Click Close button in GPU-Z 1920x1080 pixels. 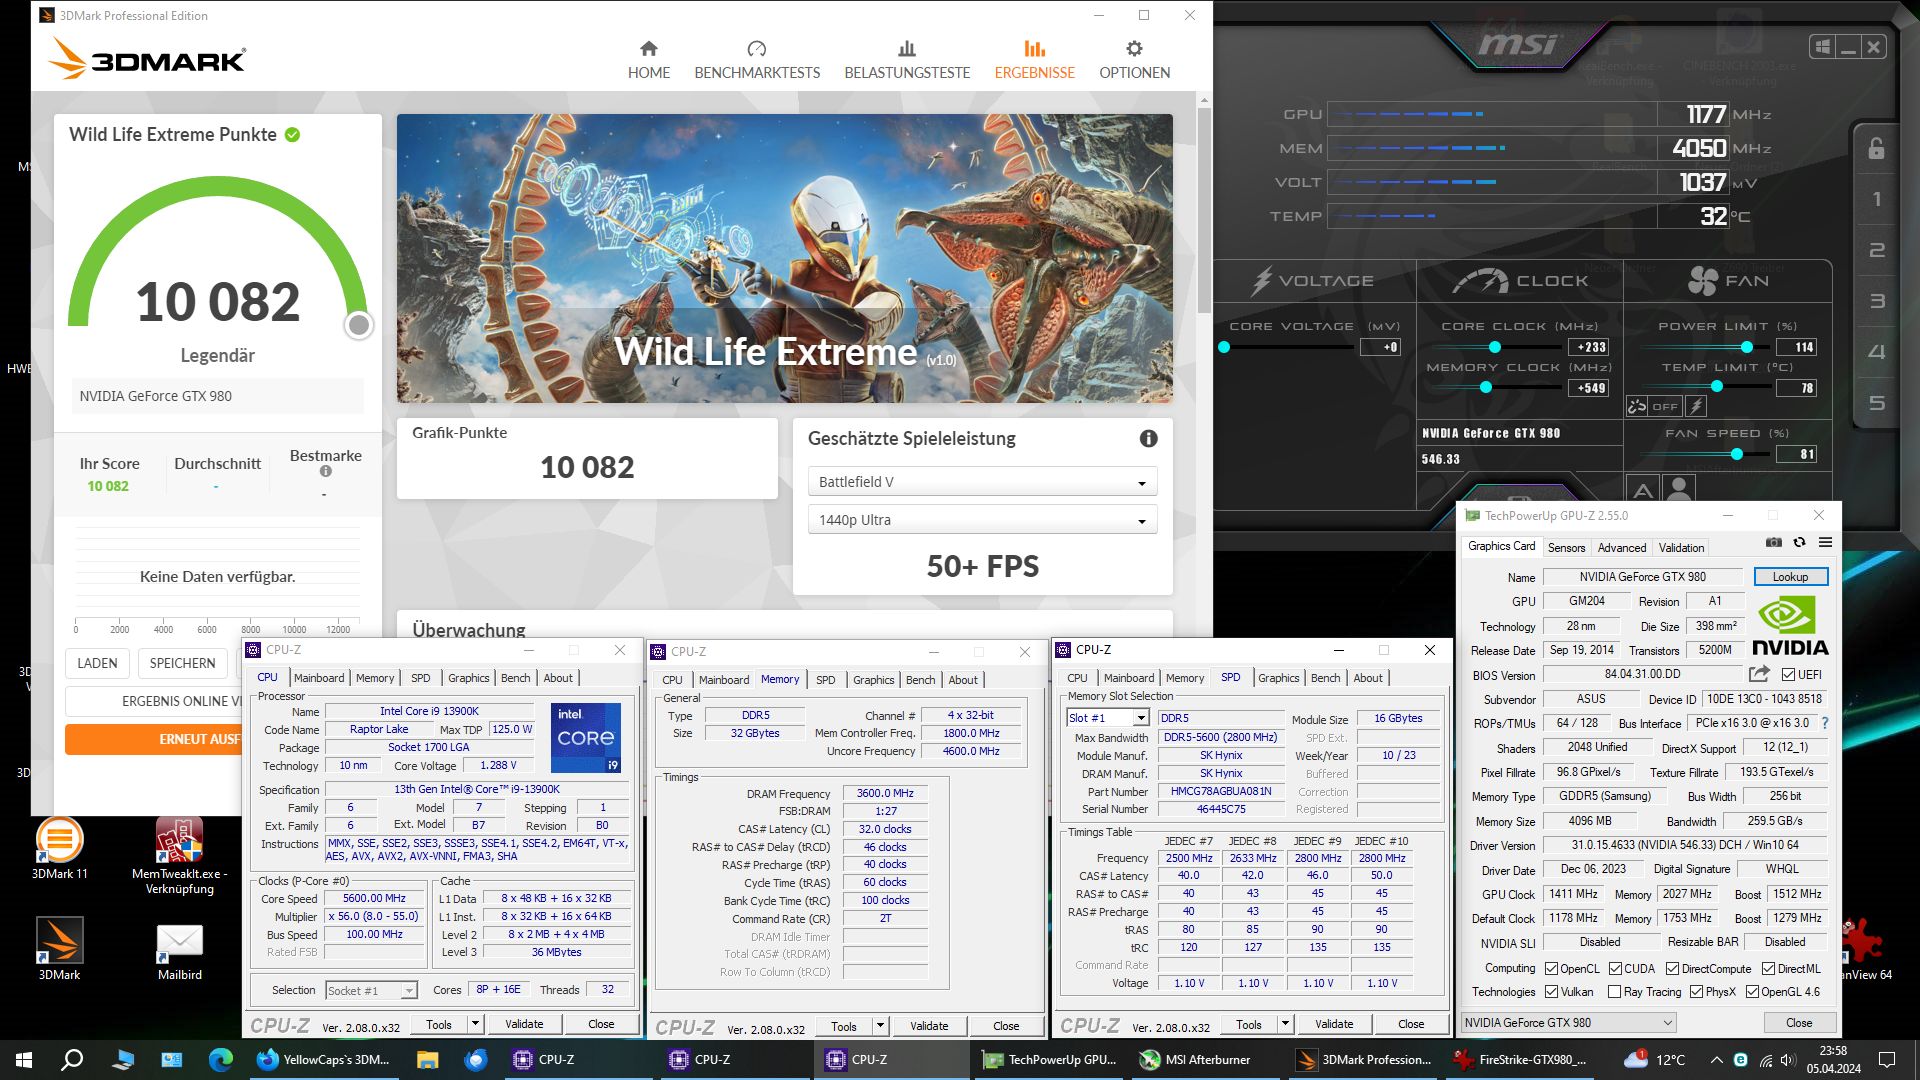coord(1798,1022)
